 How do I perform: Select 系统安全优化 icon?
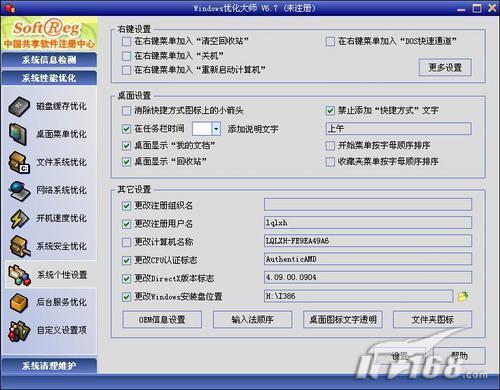19,246
